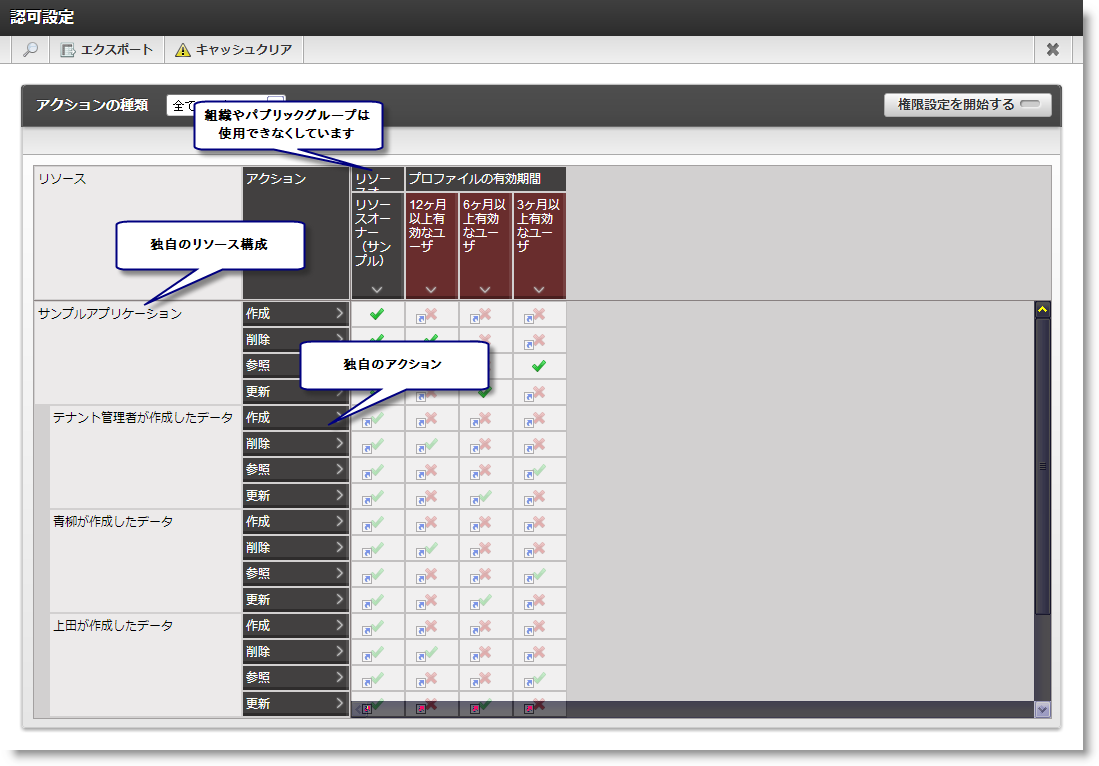Click 上田 削除 inherited check for 12ヶ月 users
This screenshot has width=1099, height=766.
coord(431,652)
